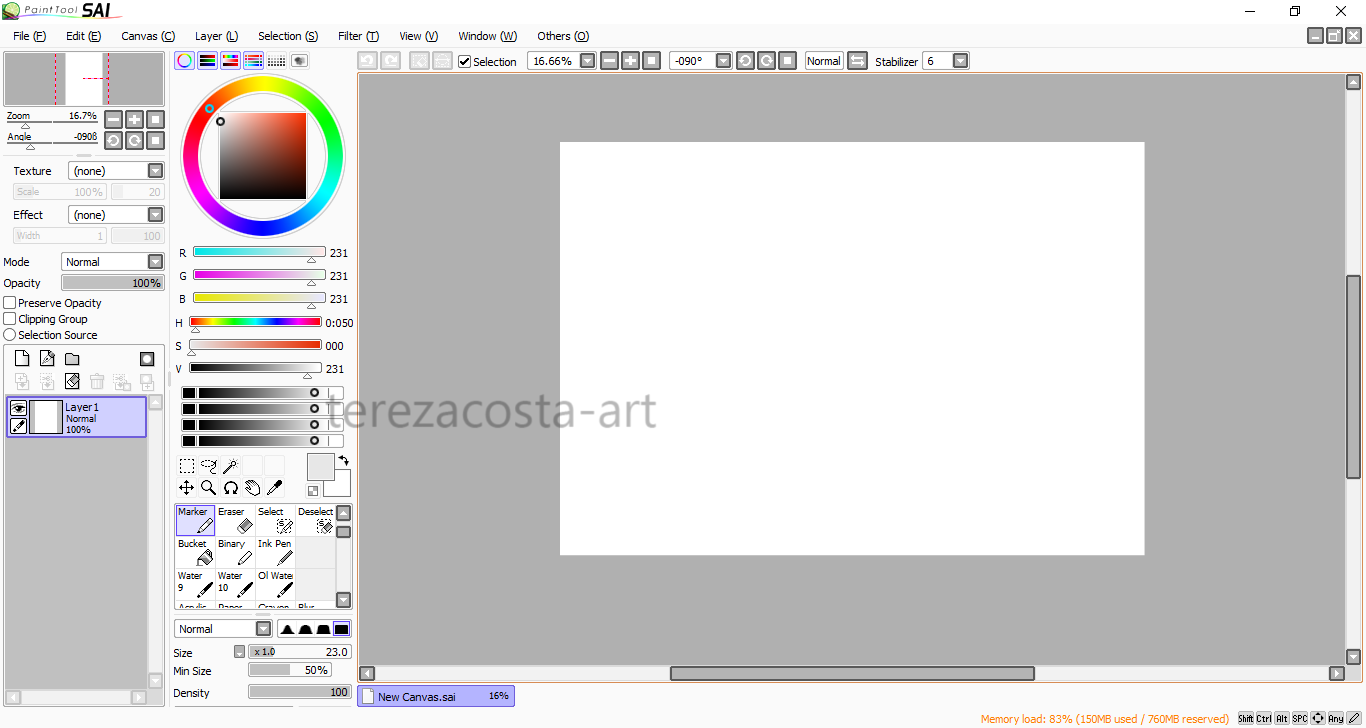This screenshot has width=1366, height=728.
Task: Pick the Binary pen tool
Action: pyautogui.click(x=235, y=553)
